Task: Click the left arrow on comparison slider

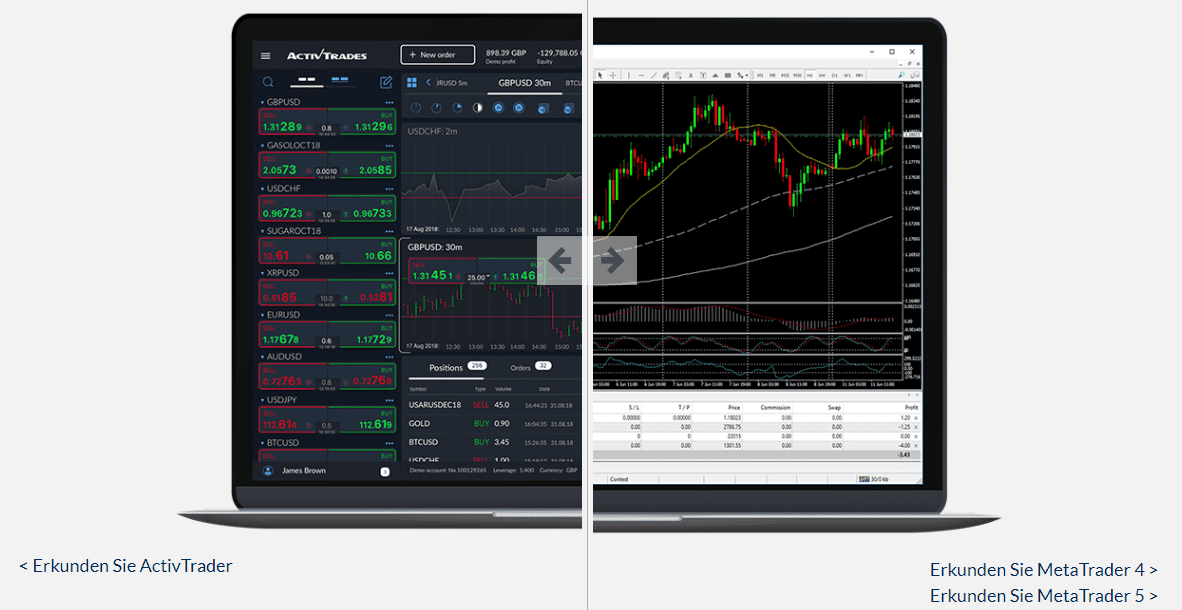Action: tap(559, 261)
